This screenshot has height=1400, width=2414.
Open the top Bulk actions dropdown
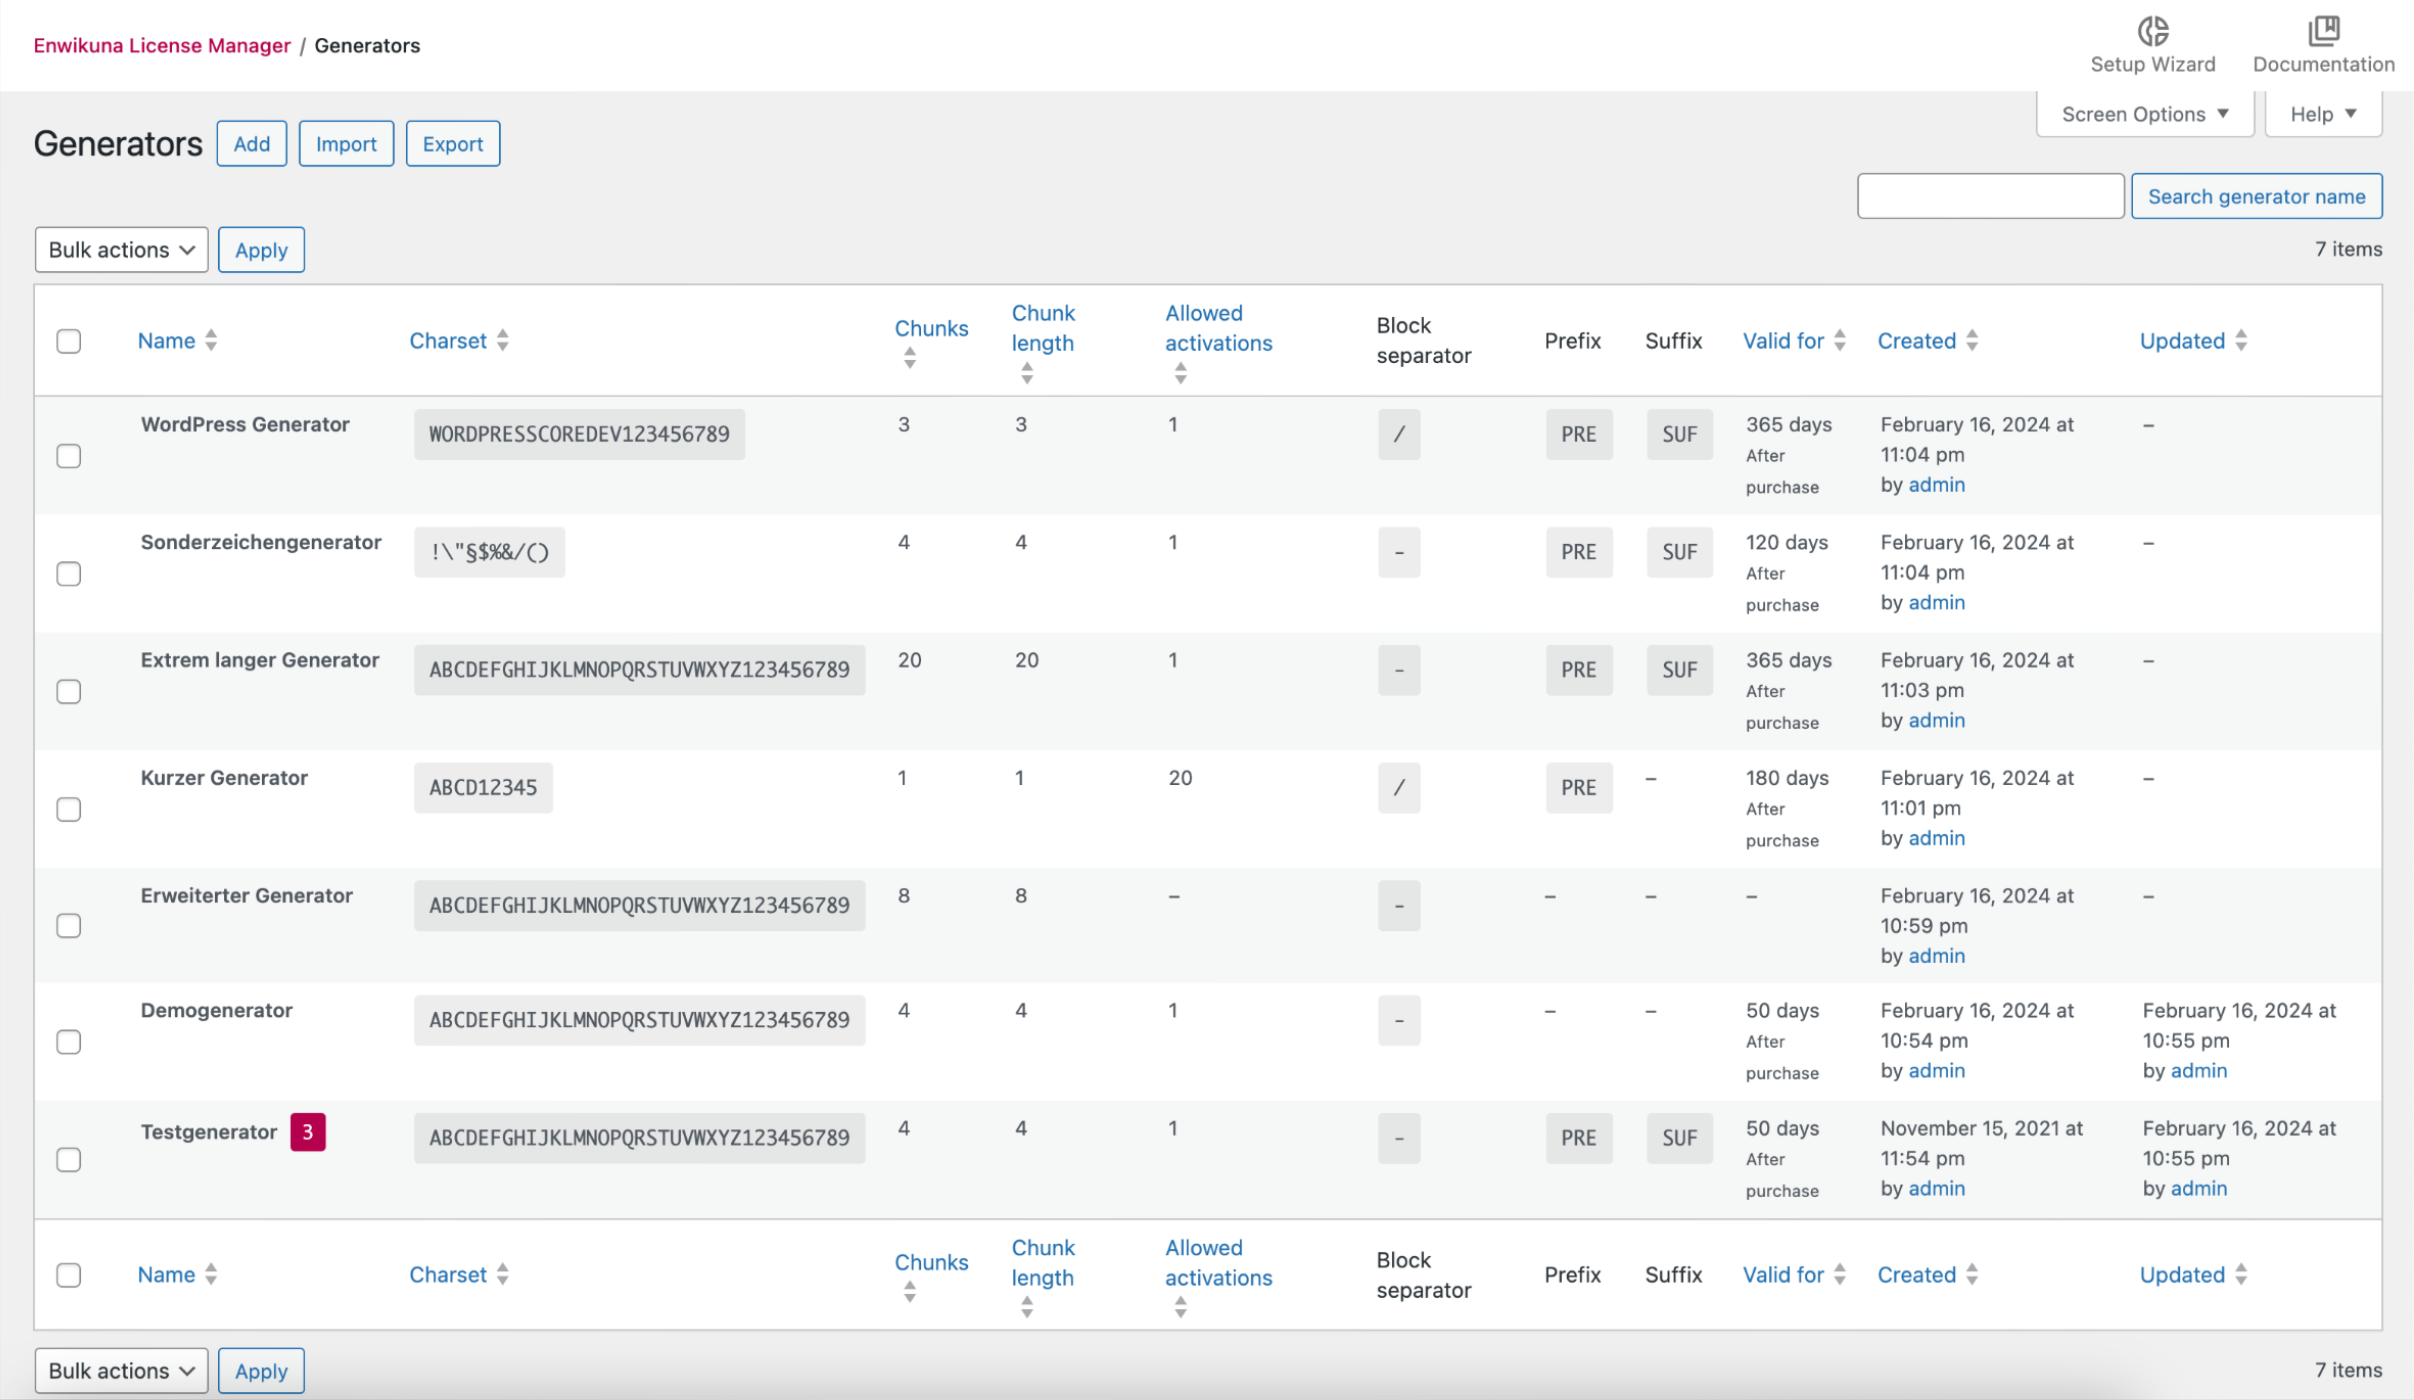121,250
